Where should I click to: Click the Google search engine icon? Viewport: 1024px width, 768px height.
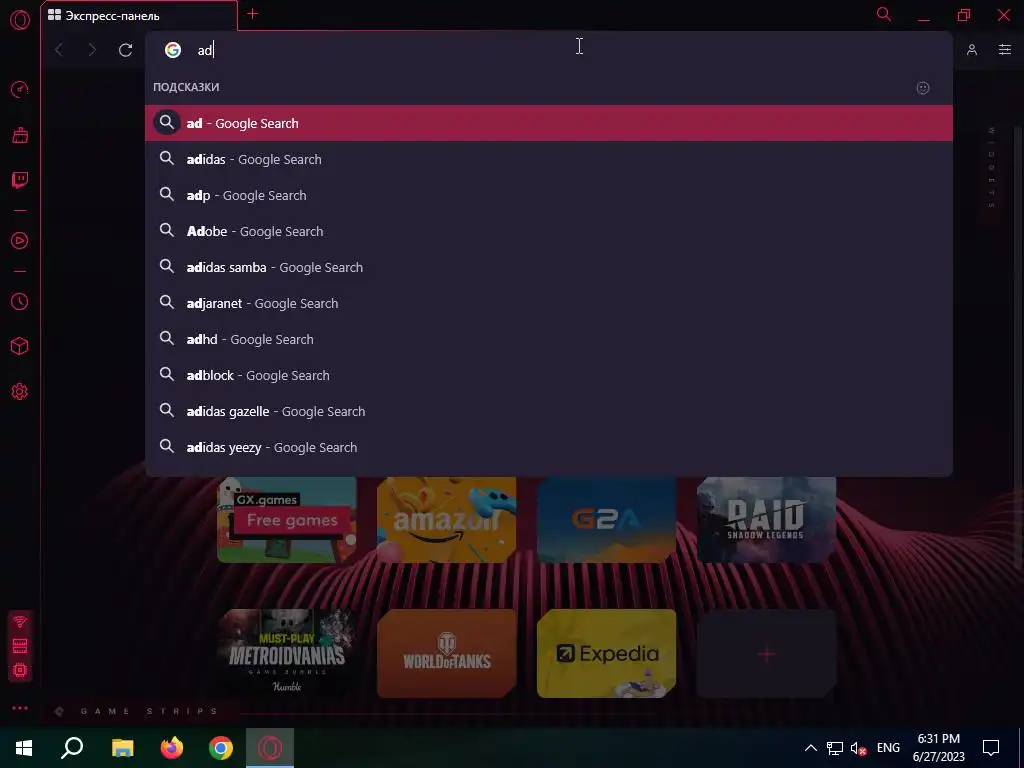coord(172,50)
